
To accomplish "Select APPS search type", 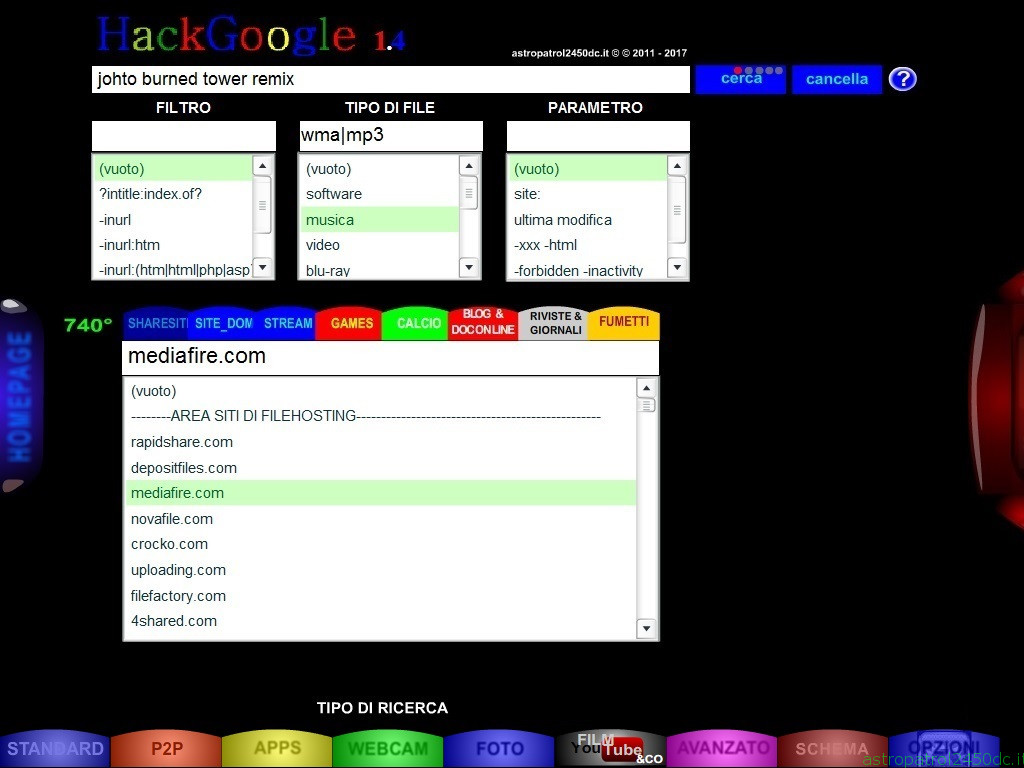I will (x=278, y=748).
